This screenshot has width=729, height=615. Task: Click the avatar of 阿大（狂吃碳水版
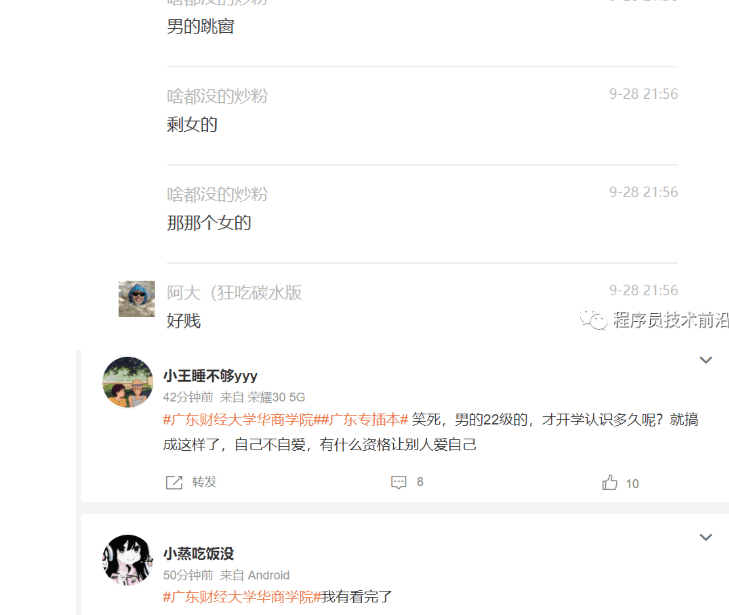click(137, 299)
